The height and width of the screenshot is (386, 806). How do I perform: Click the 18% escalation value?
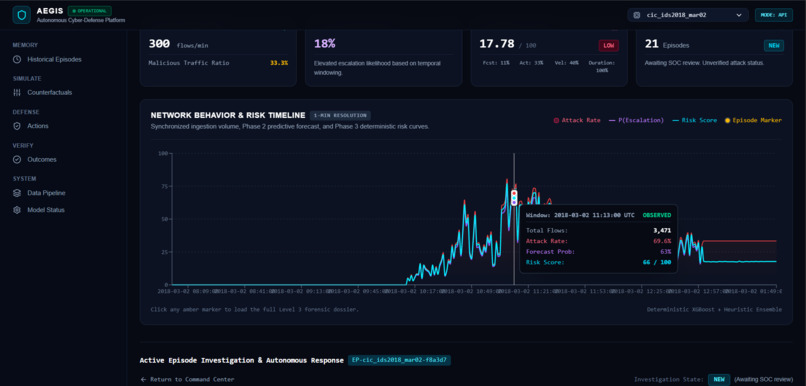(x=325, y=44)
